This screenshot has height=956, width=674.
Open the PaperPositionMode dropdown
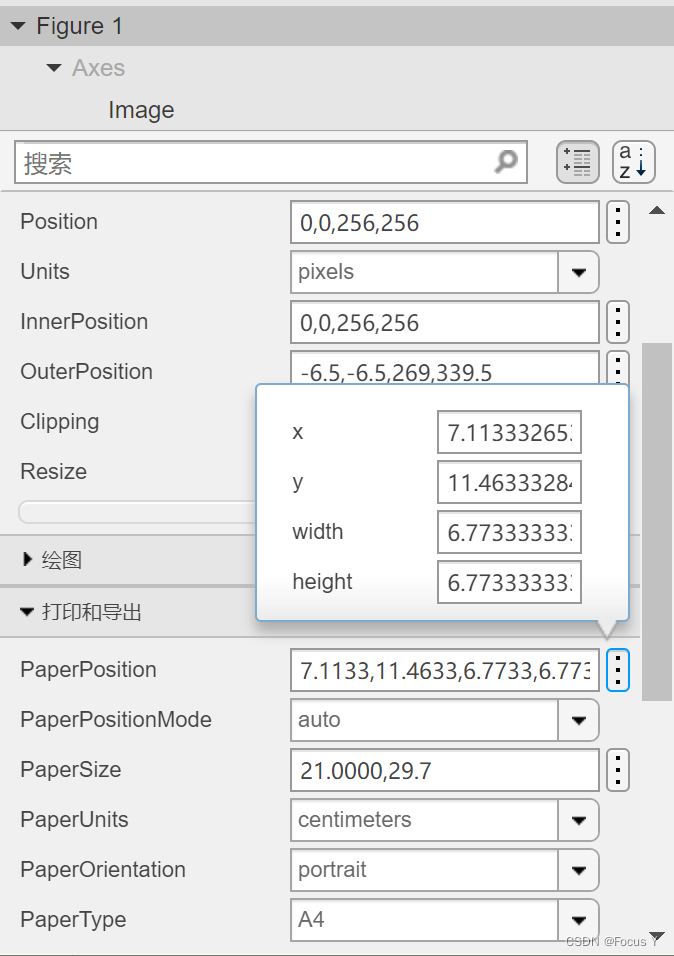coord(578,720)
